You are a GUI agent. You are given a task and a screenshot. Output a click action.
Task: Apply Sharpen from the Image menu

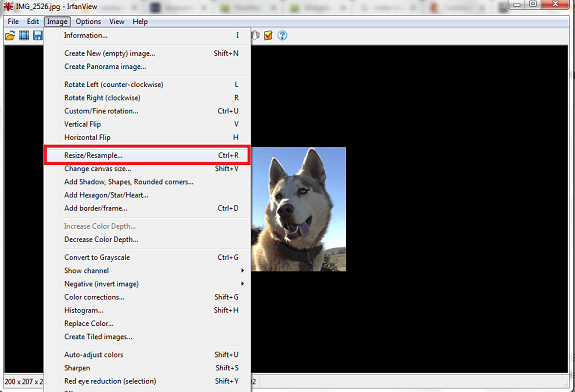pyautogui.click(x=147, y=368)
